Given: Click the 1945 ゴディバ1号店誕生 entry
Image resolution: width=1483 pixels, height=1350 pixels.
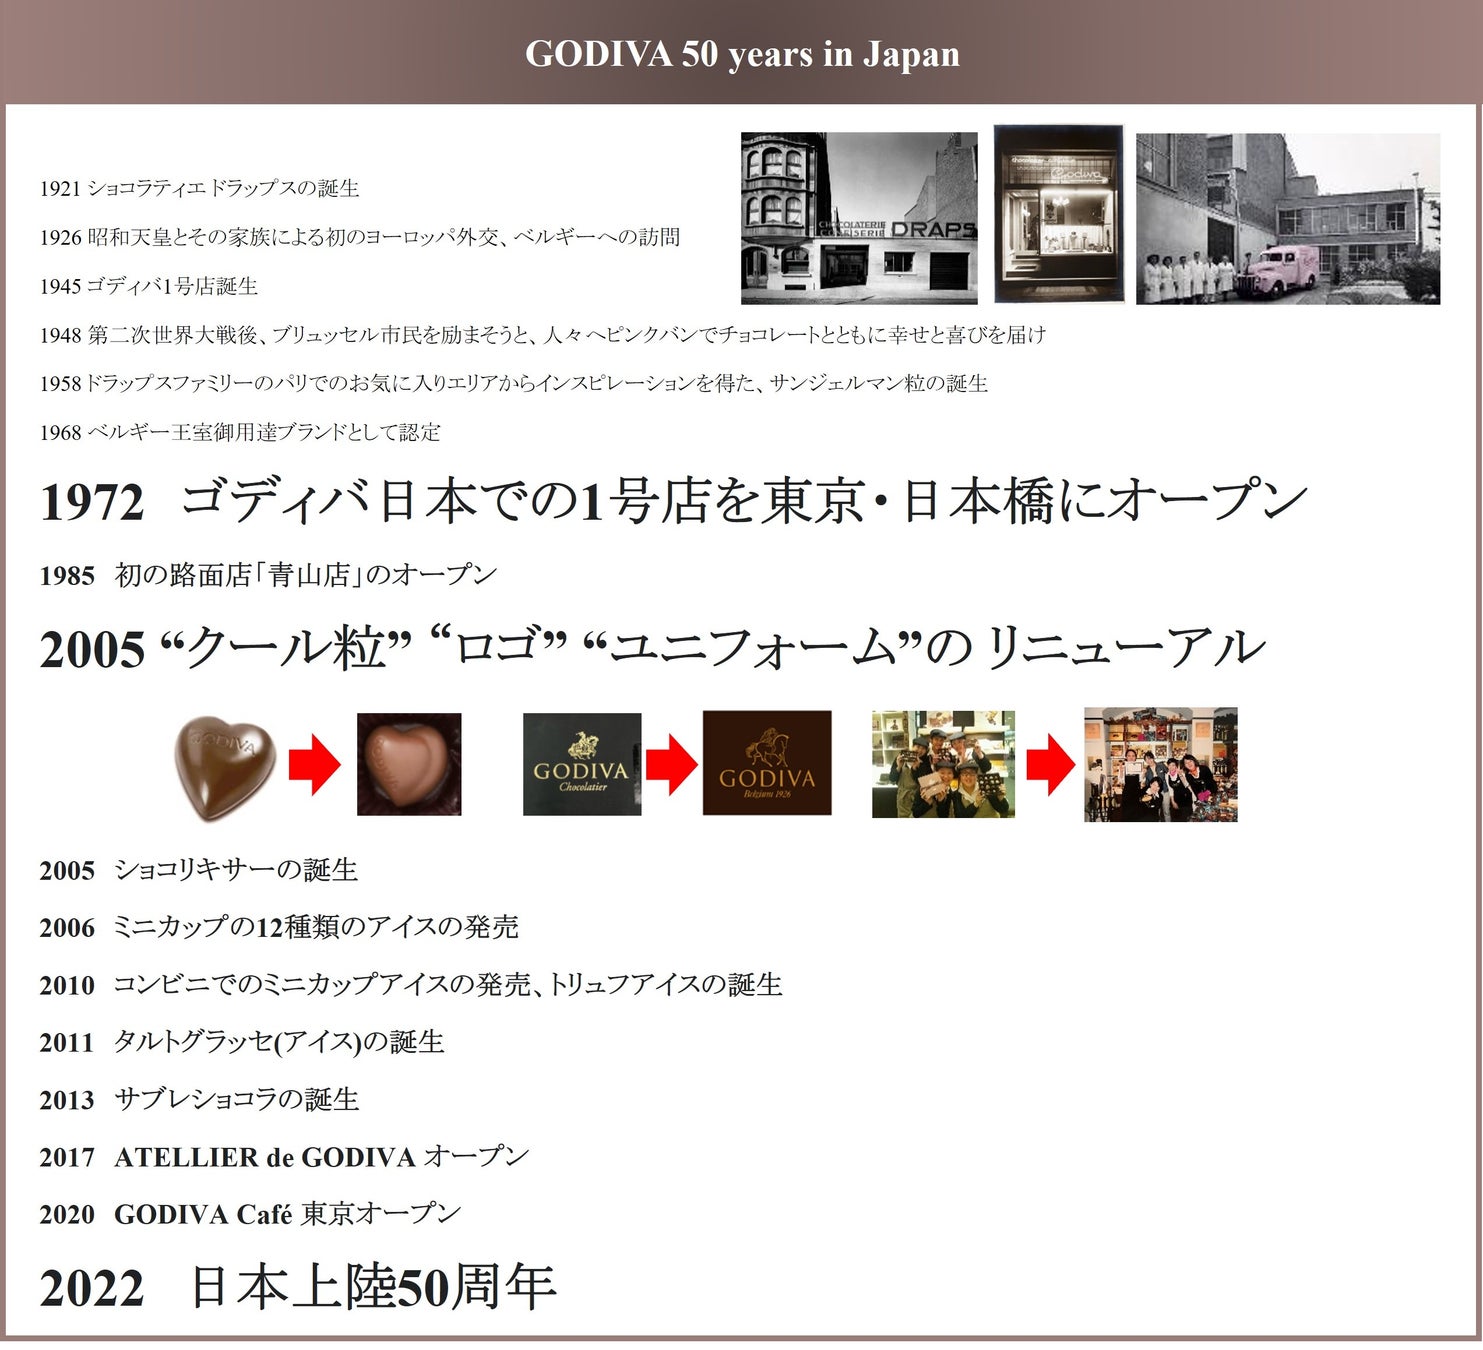Looking at the screenshot, I should [x=149, y=286].
